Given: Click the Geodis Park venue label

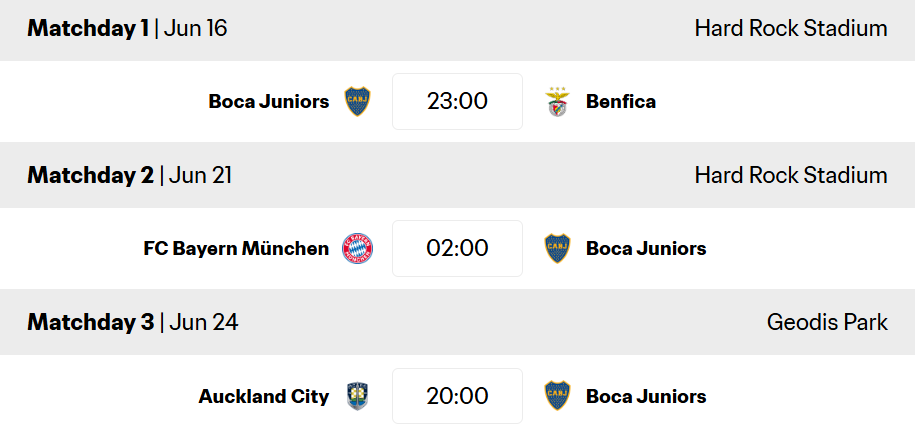Looking at the screenshot, I should click(827, 322).
